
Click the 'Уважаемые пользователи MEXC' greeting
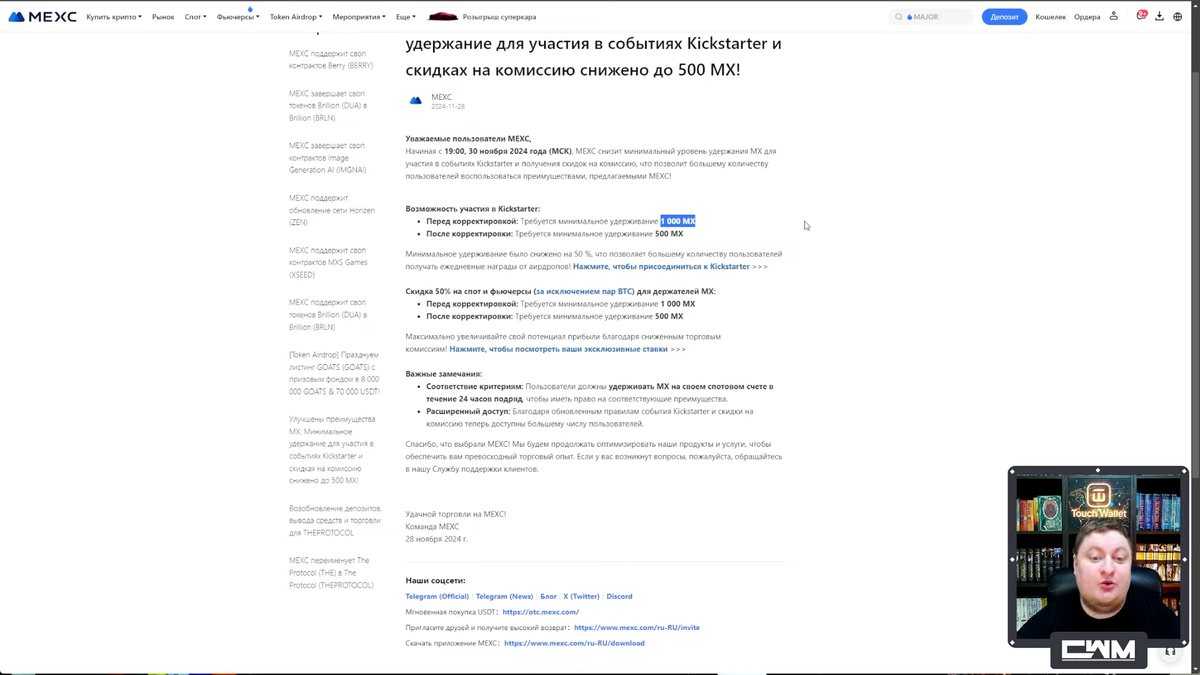tap(469, 139)
